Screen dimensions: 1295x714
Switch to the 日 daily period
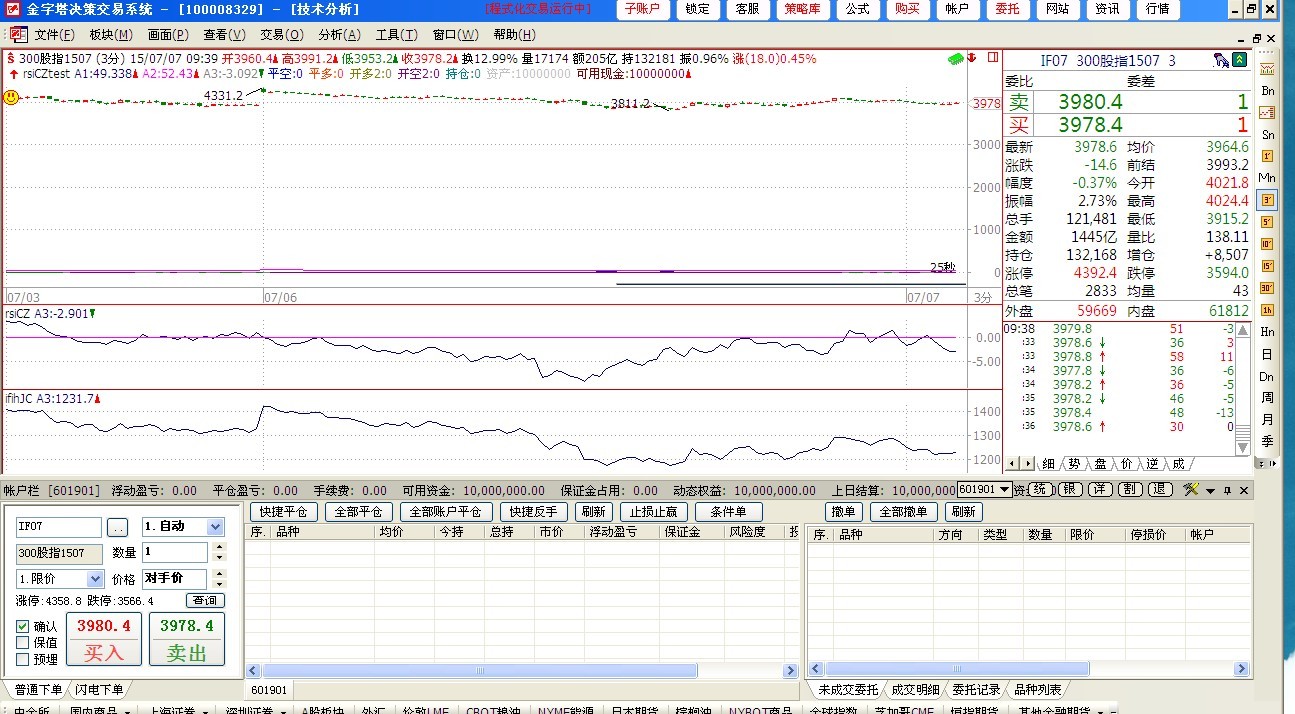tap(1267, 354)
